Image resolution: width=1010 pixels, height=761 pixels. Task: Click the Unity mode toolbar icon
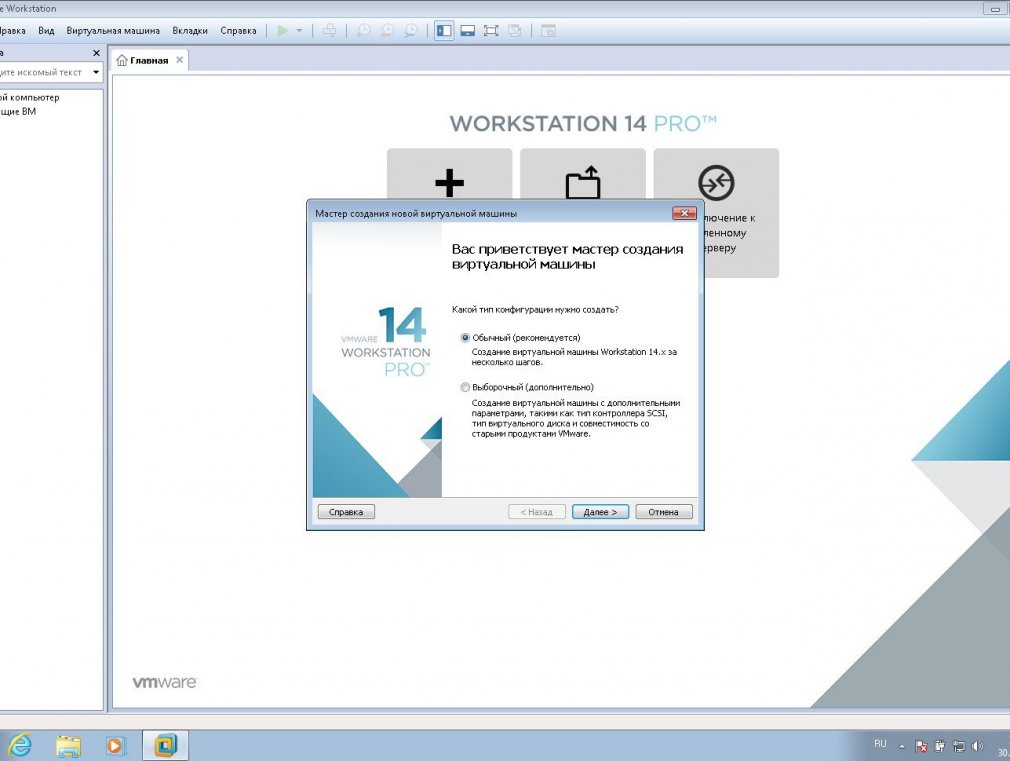515,30
